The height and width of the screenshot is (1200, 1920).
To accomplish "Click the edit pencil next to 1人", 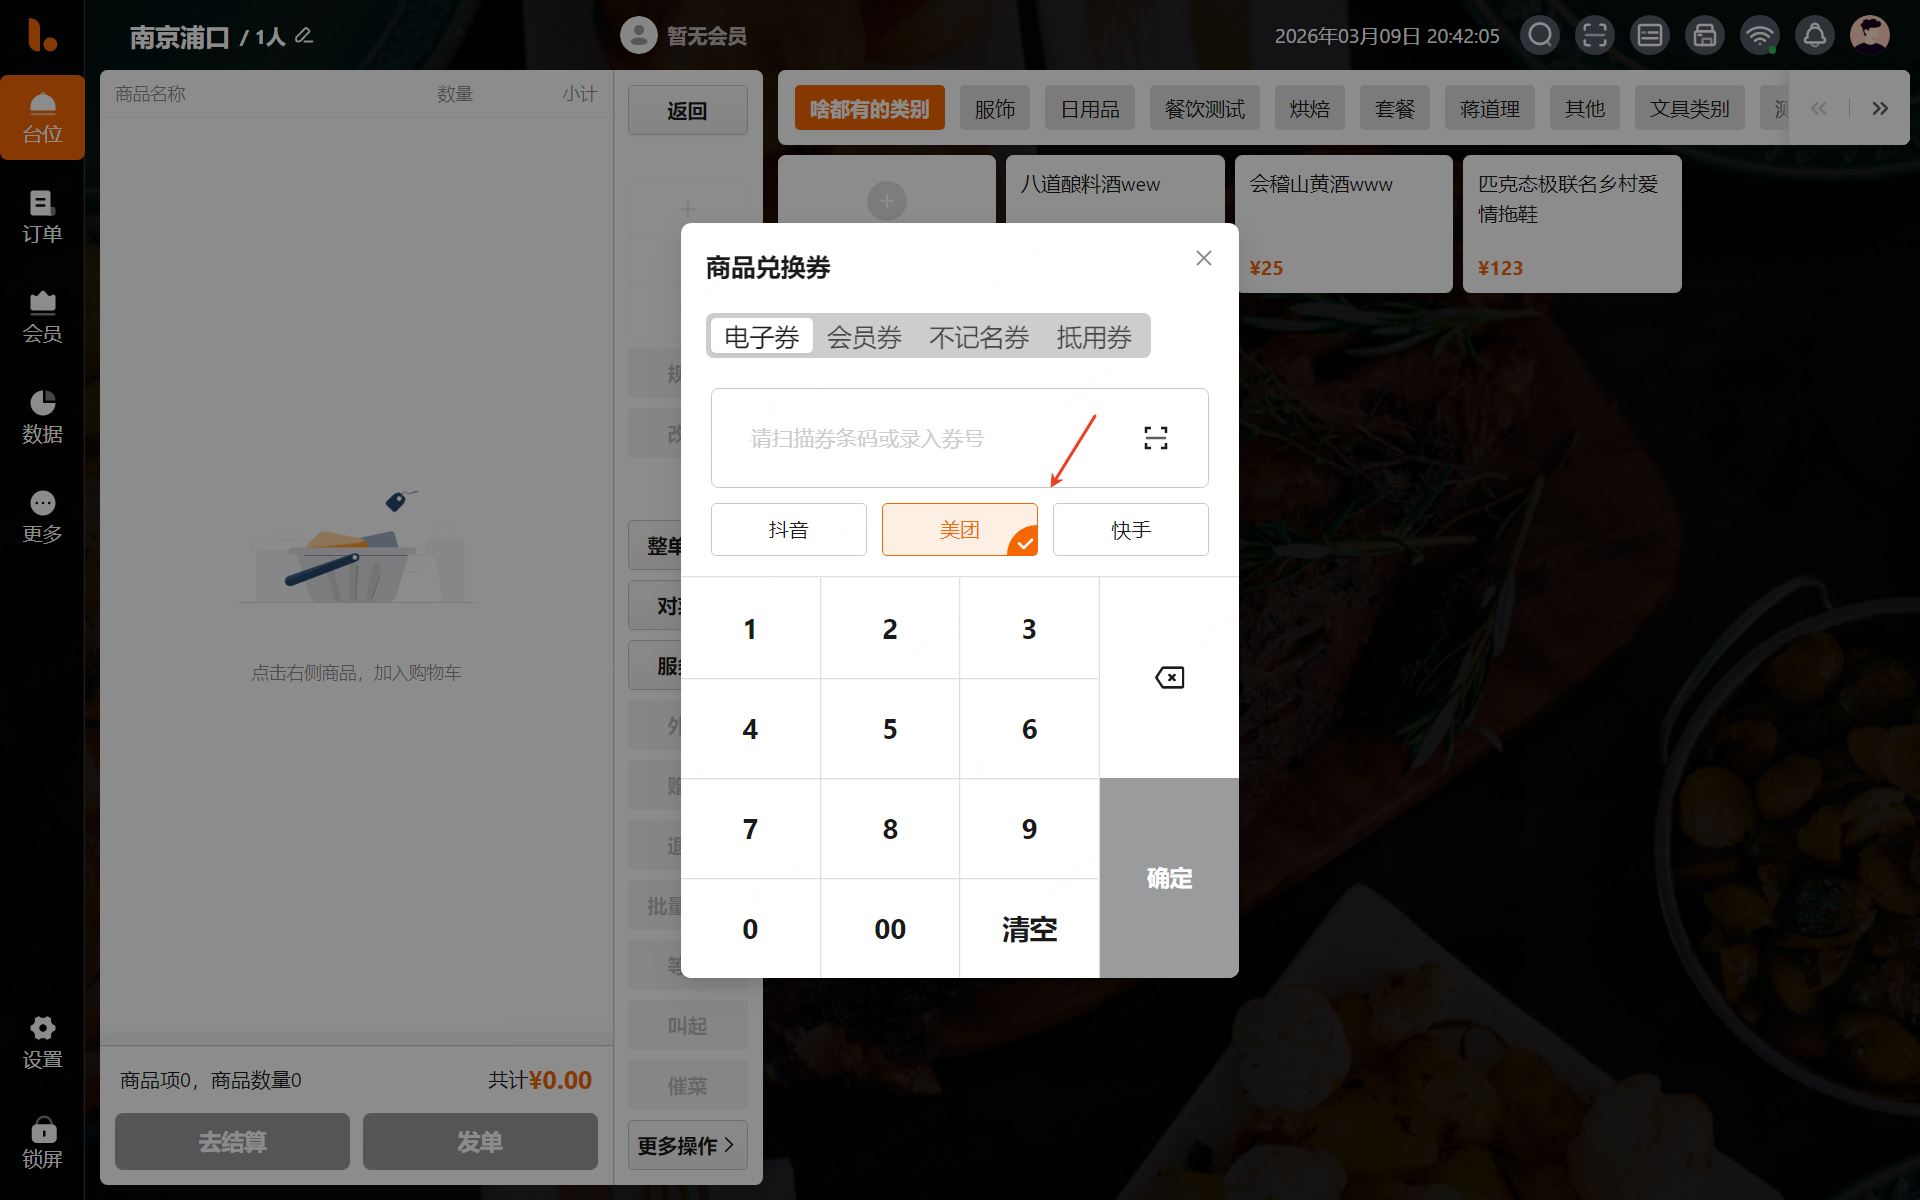I will tap(304, 36).
